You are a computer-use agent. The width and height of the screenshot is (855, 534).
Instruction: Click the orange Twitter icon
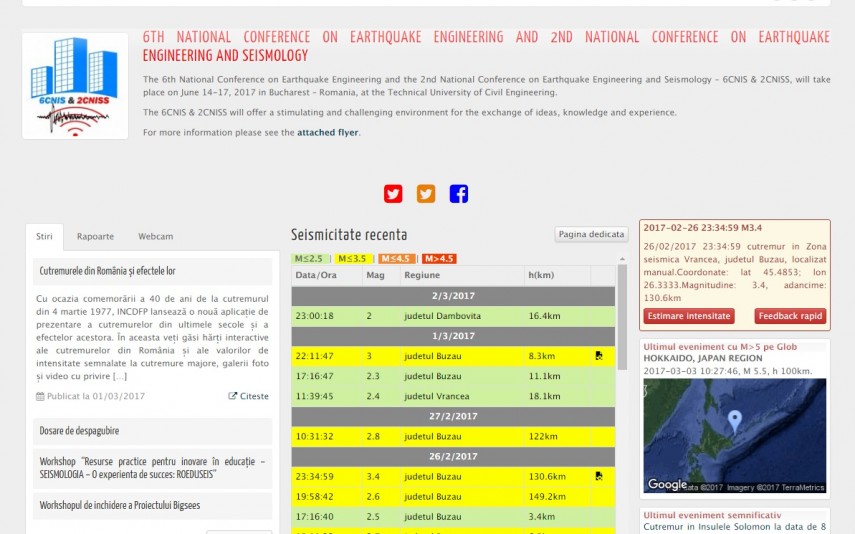[426, 194]
